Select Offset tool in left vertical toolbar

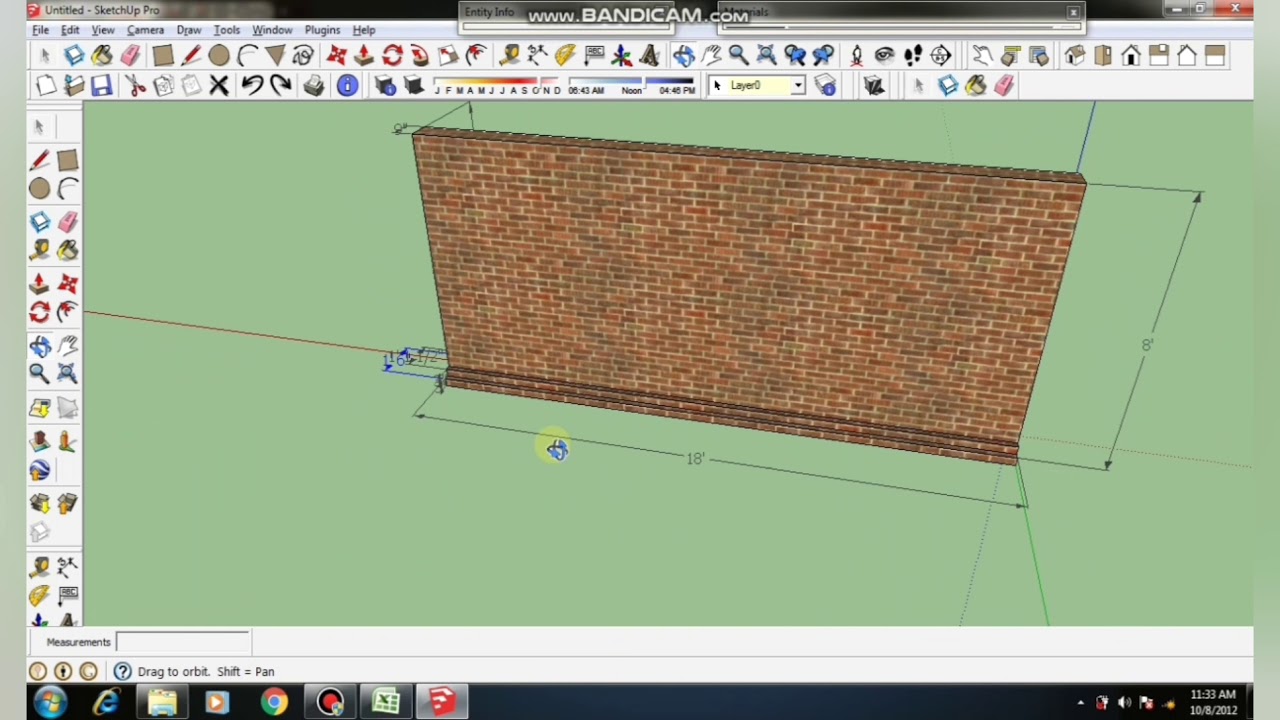(67, 313)
